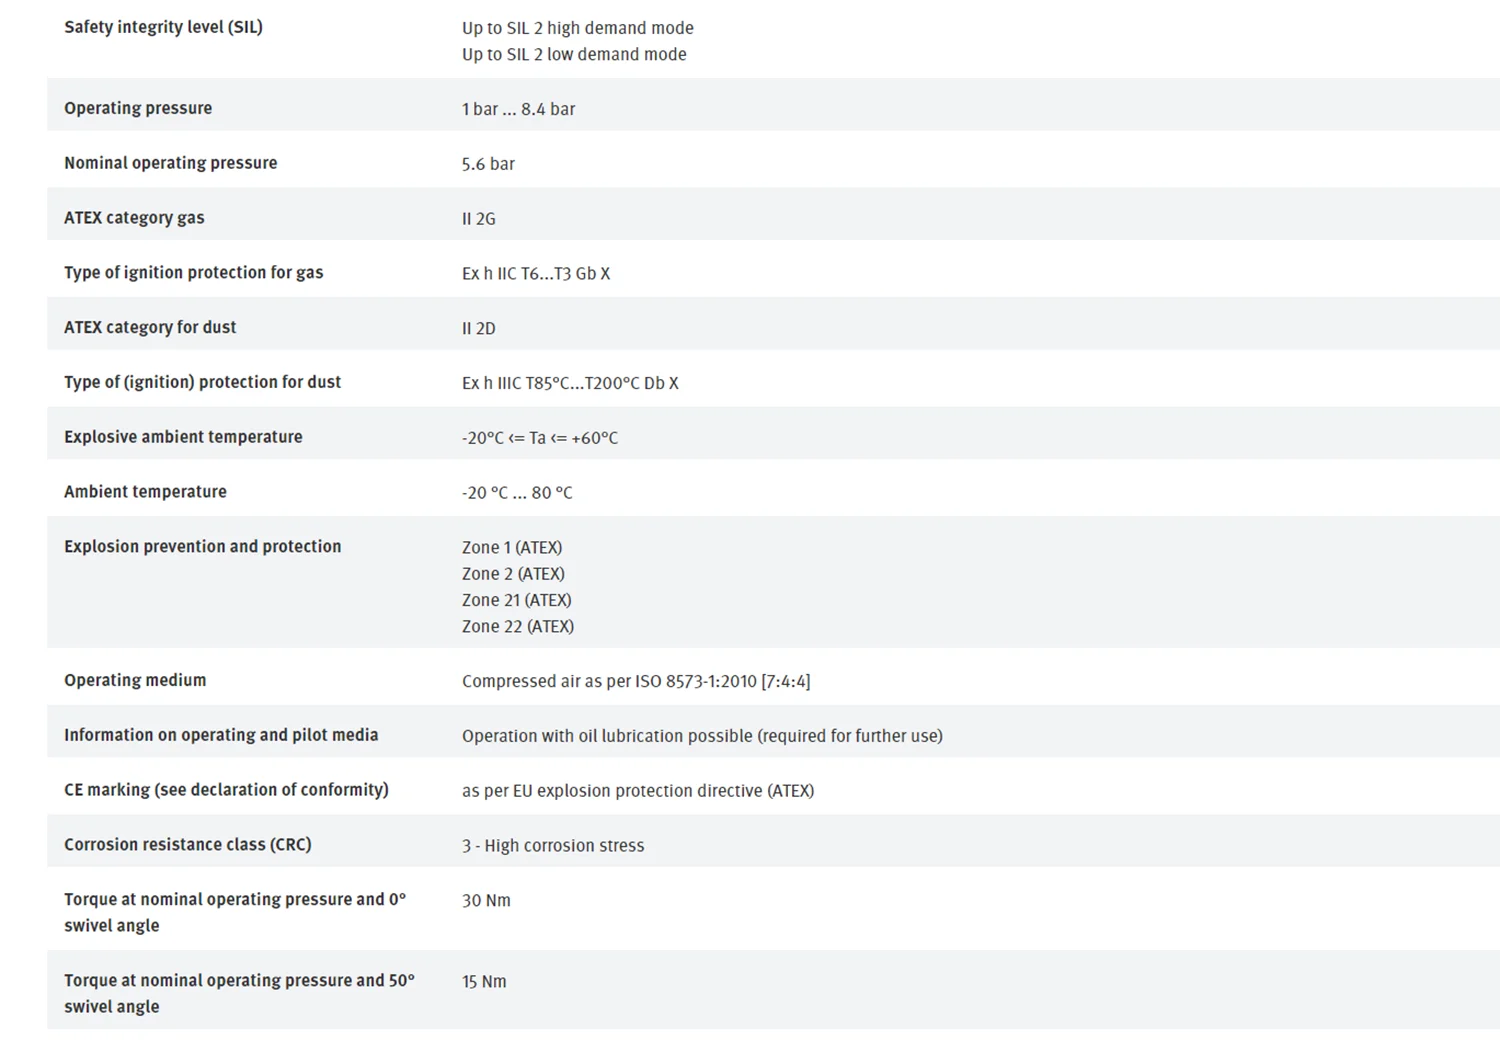Click the 5.6 bar nominal pressure value
This screenshot has height=1040, width=1500.
point(488,164)
